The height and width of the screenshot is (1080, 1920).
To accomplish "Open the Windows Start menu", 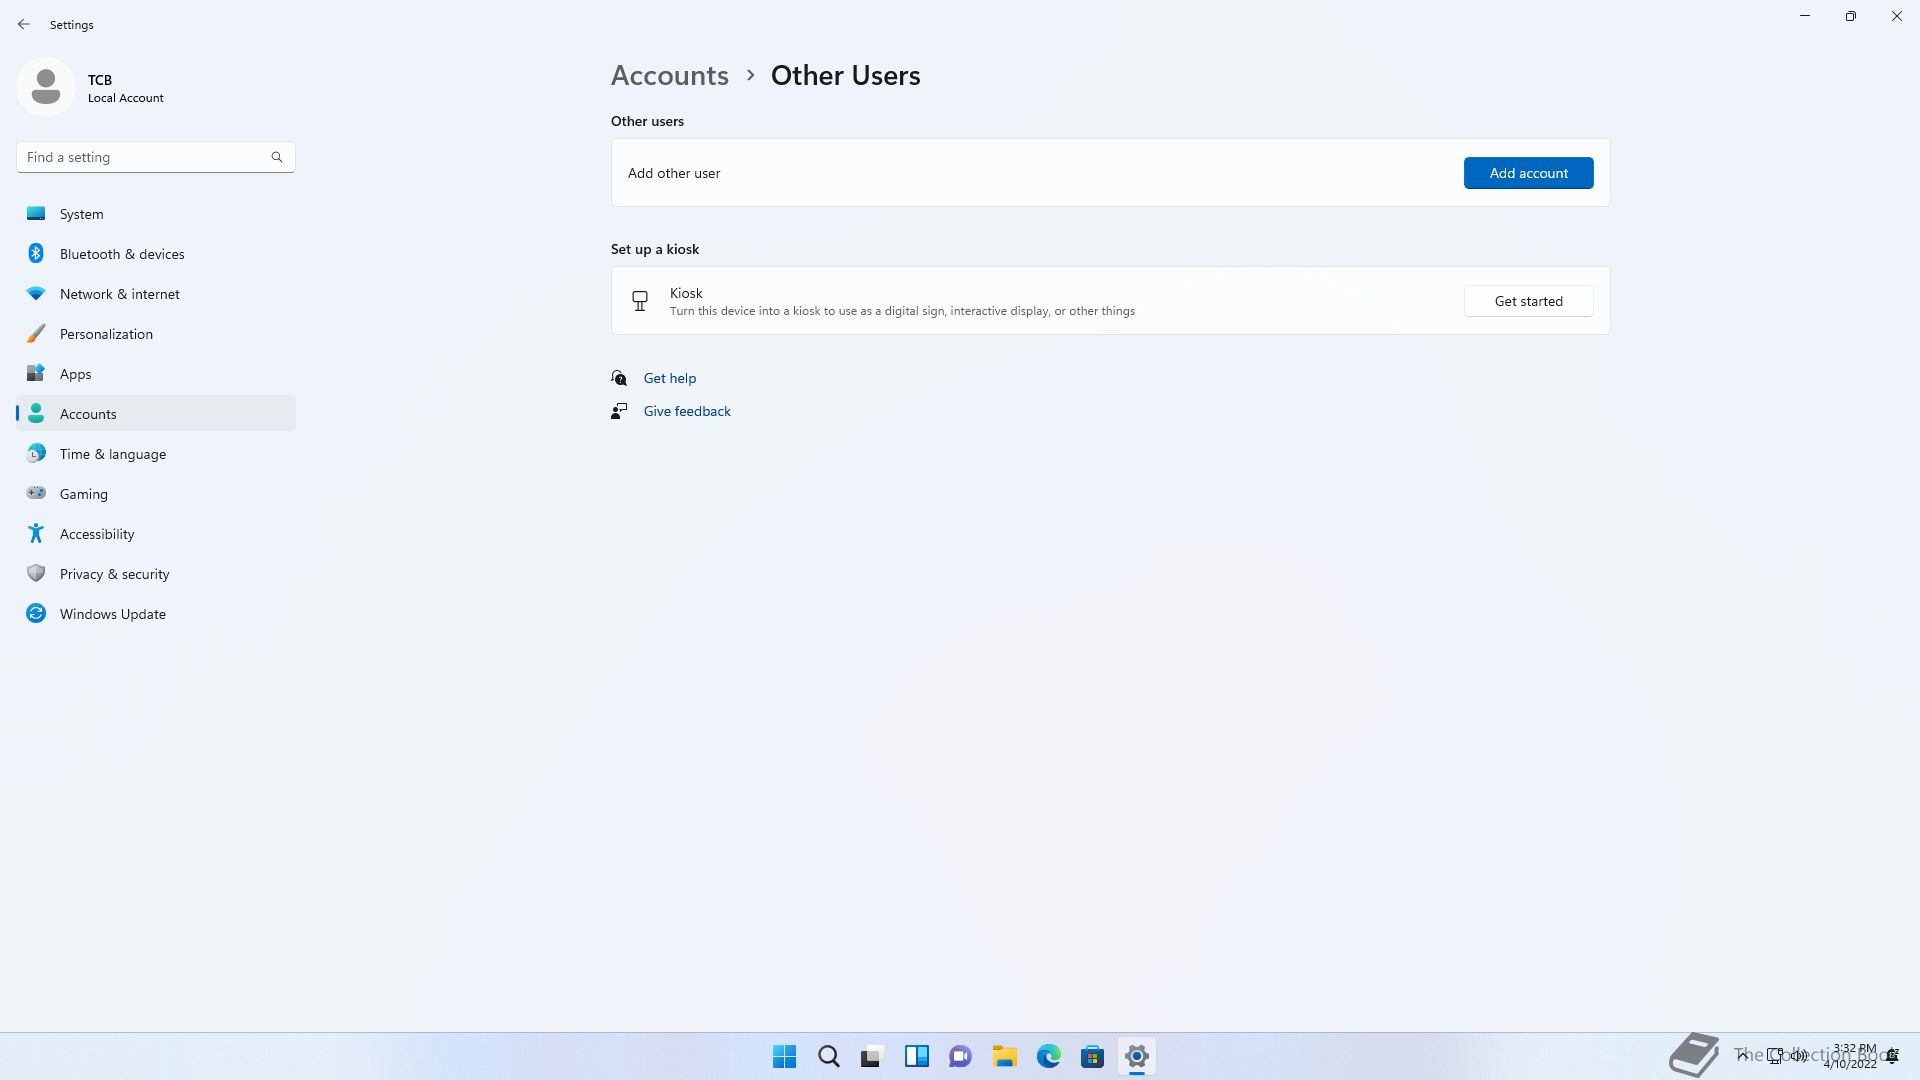I will 784,1056.
